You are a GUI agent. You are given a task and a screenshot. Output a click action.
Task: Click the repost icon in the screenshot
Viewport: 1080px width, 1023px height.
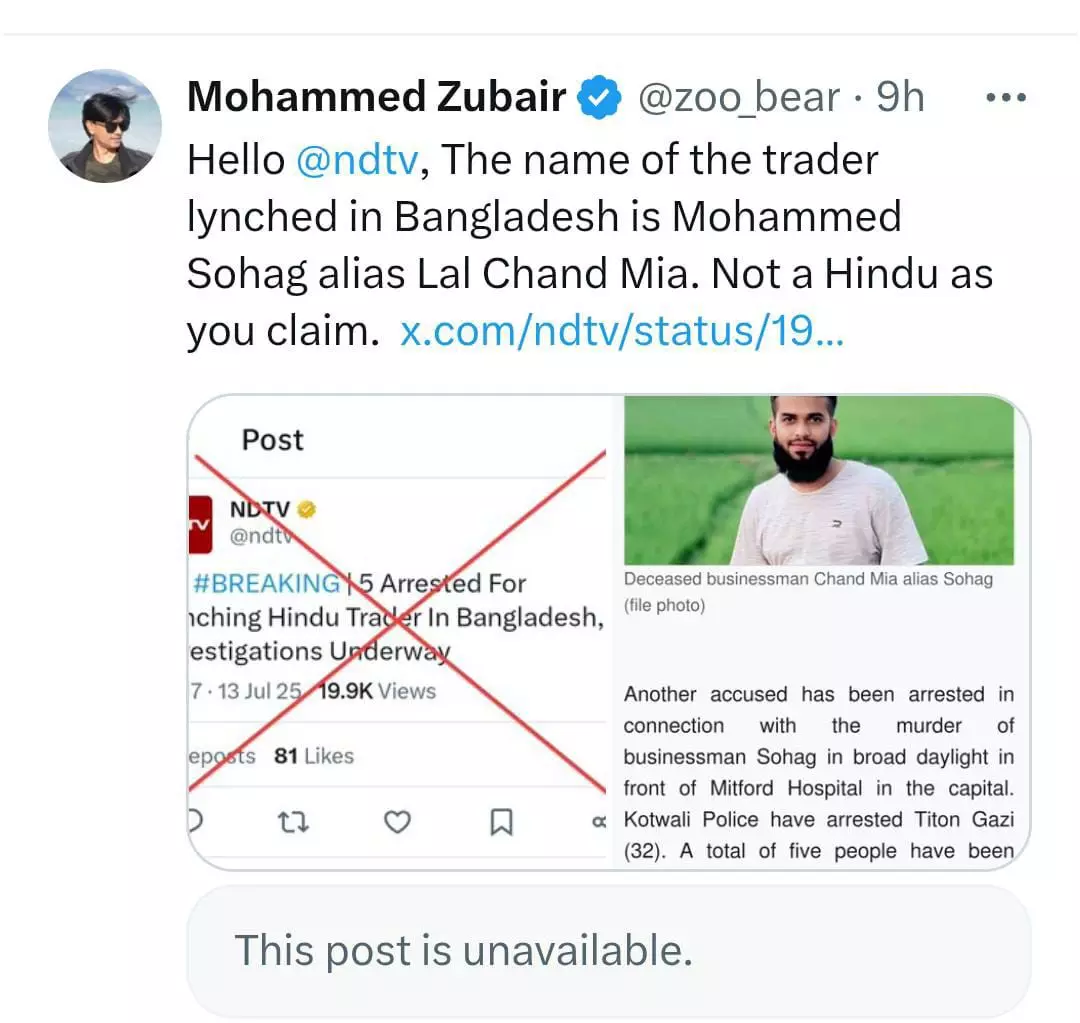click(293, 822)
